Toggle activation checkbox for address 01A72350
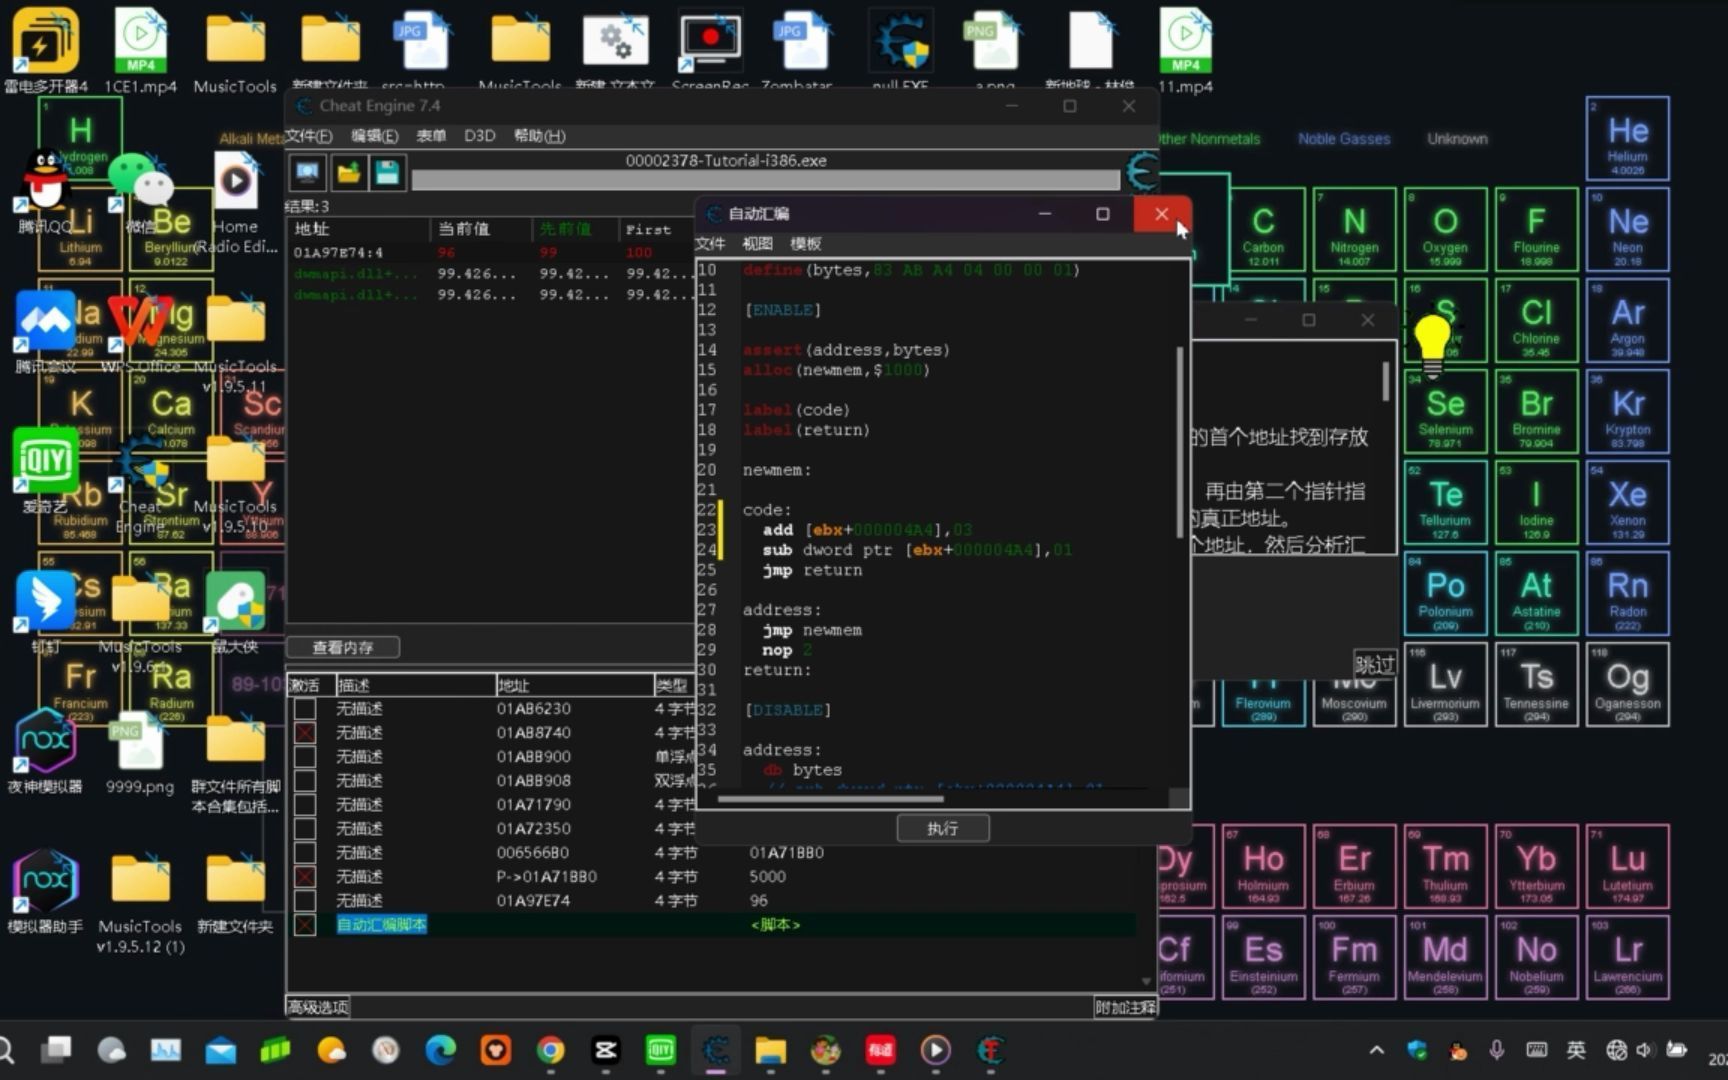1728x1080 pixels. [305, 829]
